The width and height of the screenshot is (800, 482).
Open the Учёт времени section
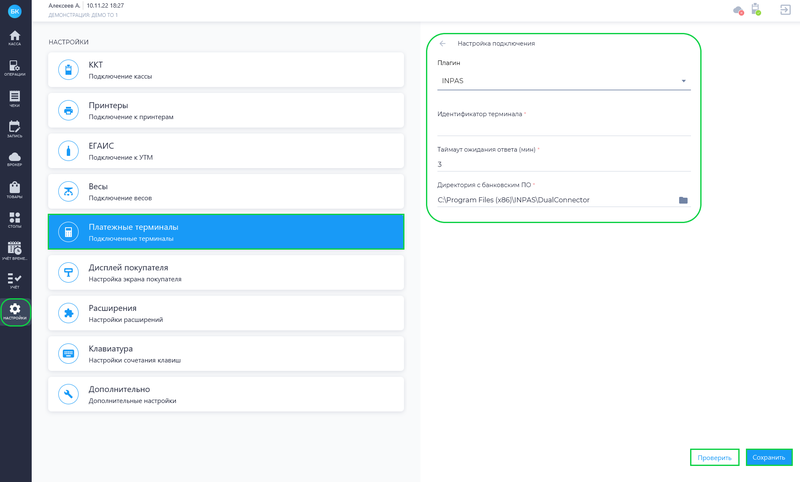coord(15,250)
